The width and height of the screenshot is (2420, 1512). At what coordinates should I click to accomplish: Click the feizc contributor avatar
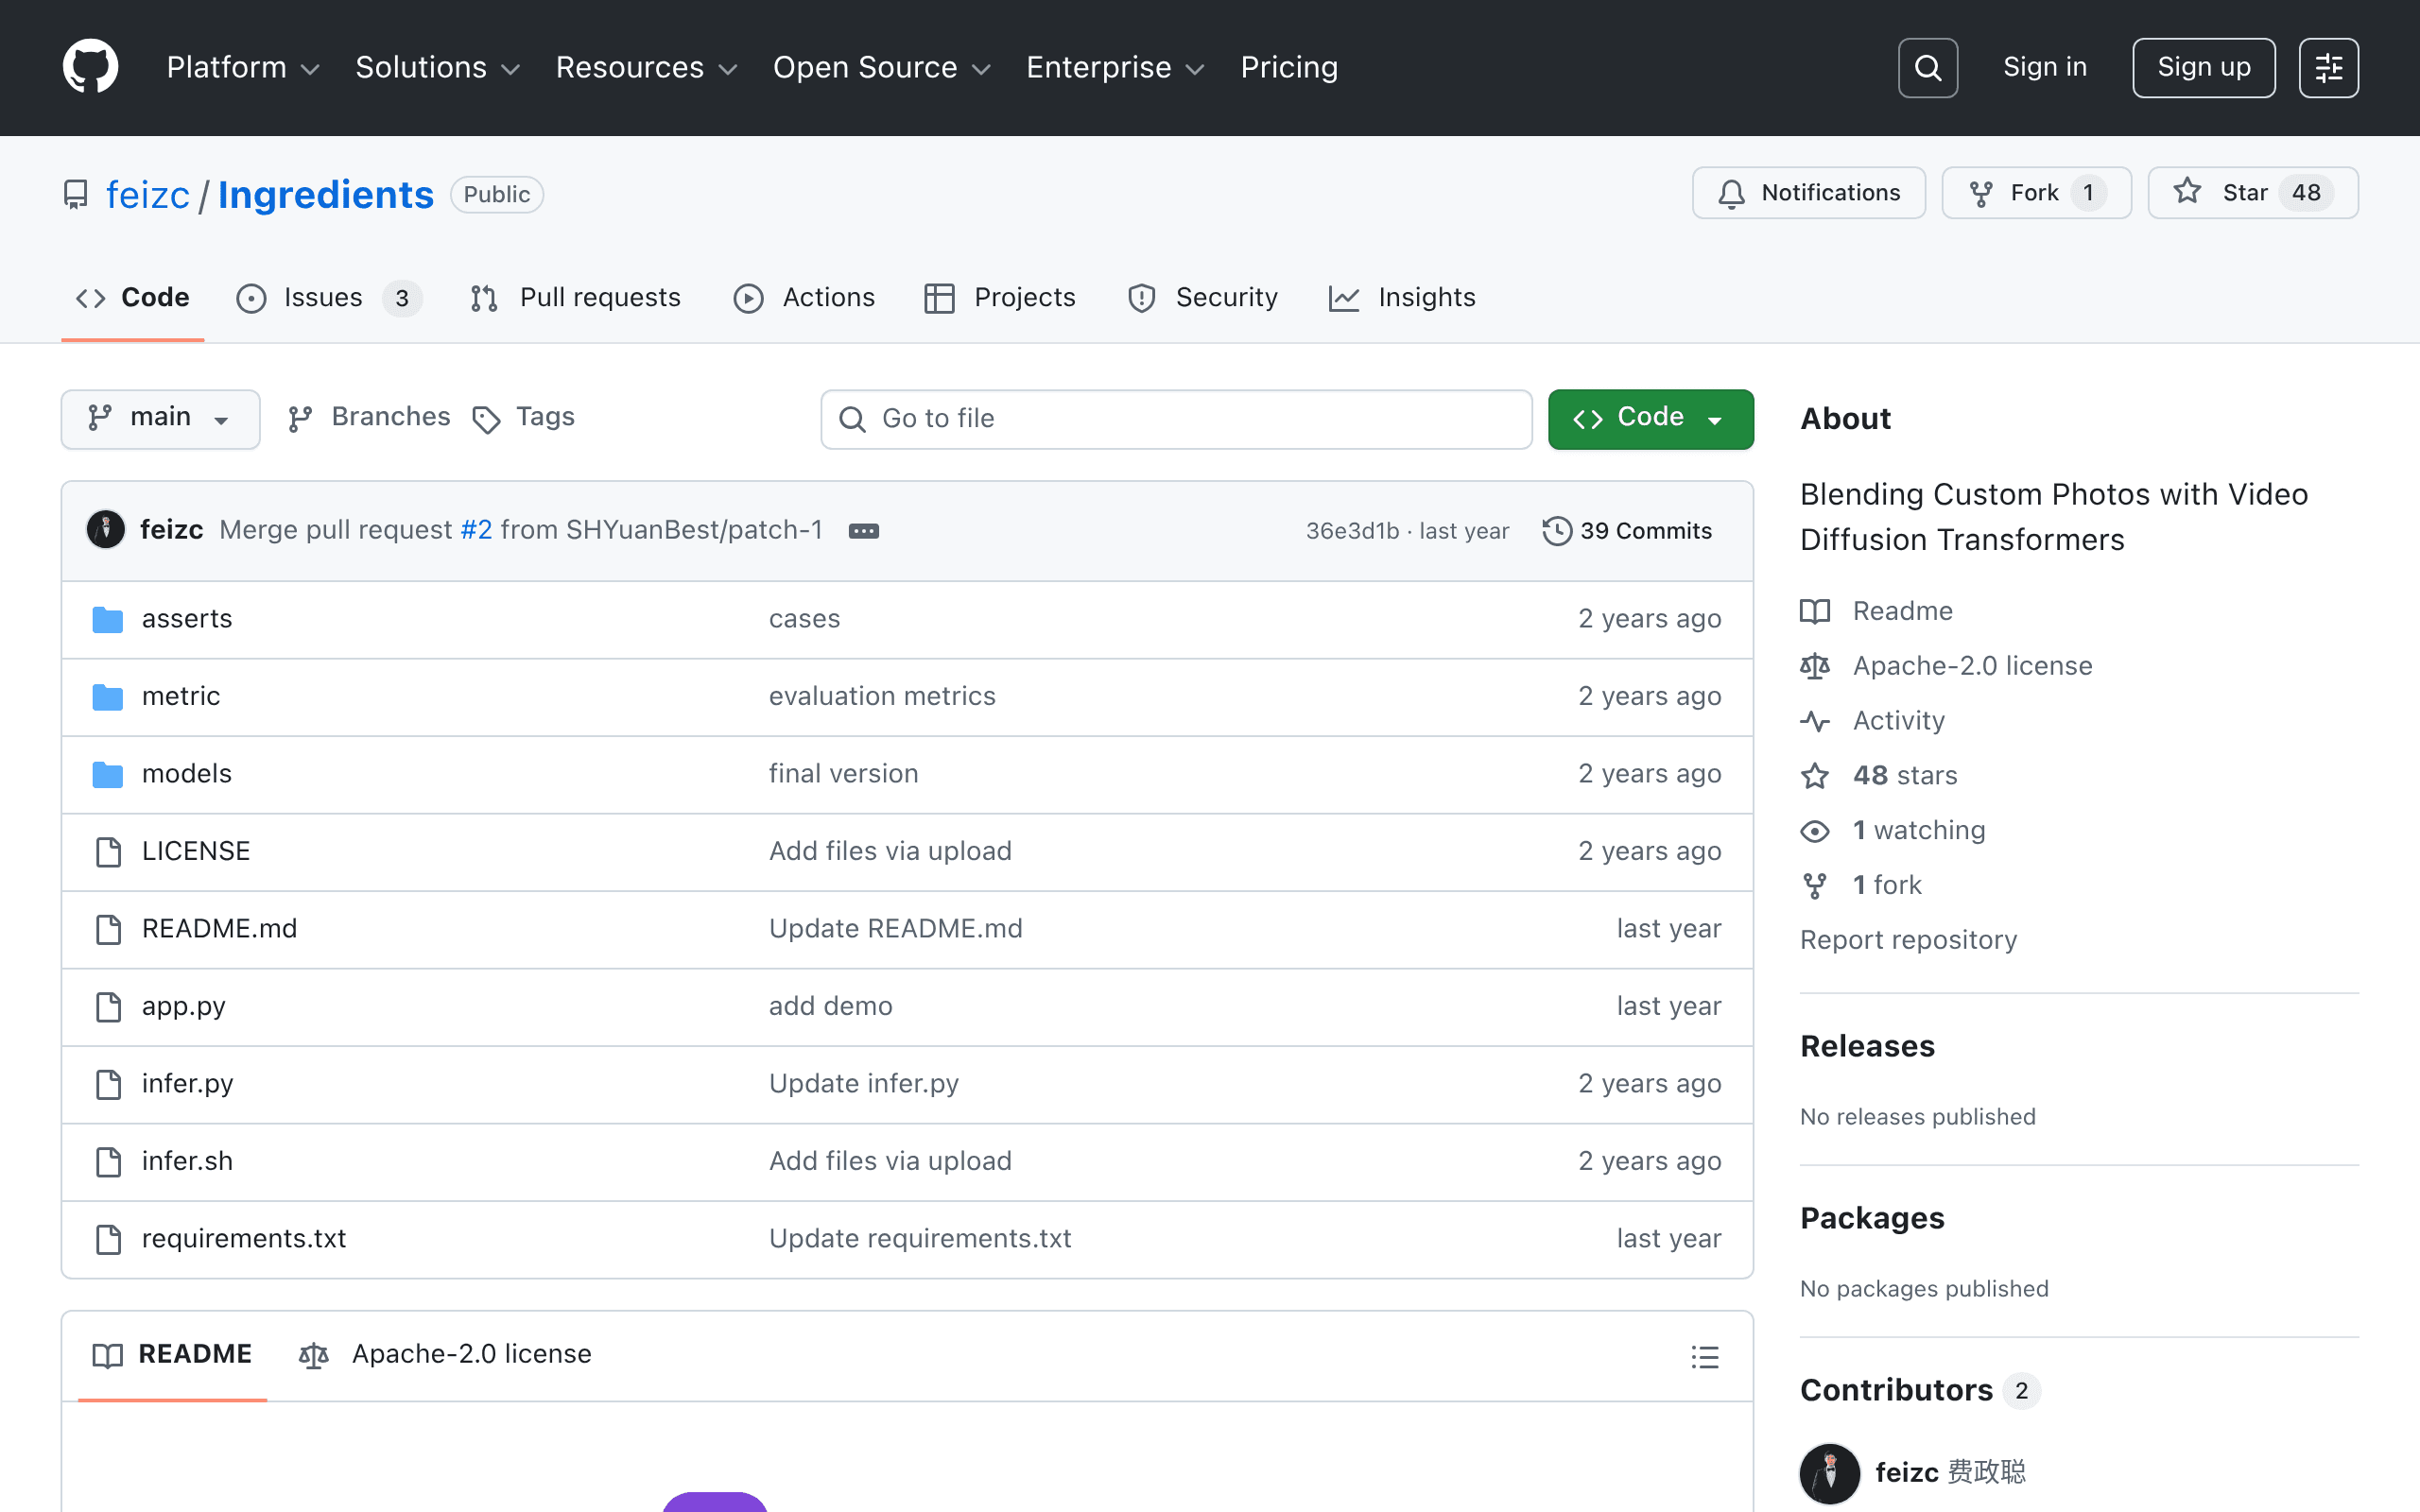1829,1473
